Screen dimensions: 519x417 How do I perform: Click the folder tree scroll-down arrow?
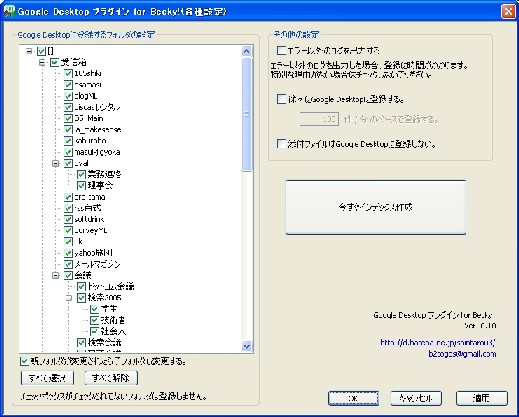[x=247, y=347]
